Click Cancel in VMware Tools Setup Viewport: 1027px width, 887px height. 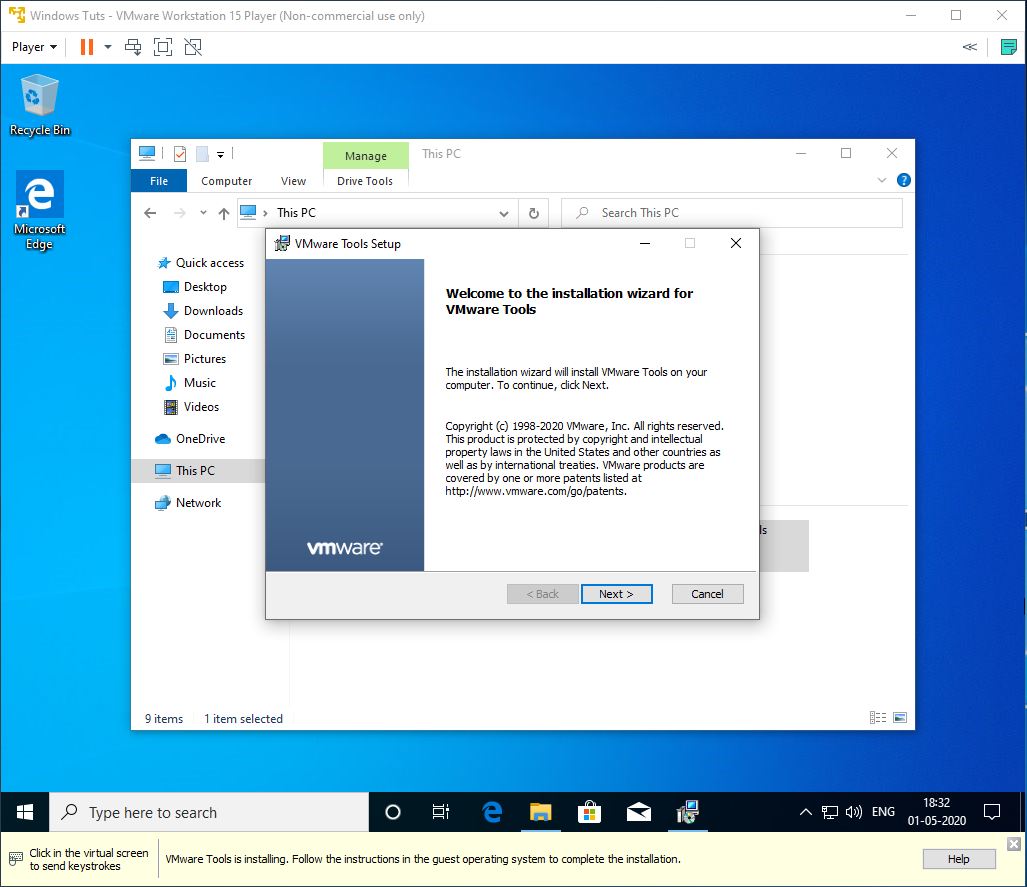click(707, 594)
